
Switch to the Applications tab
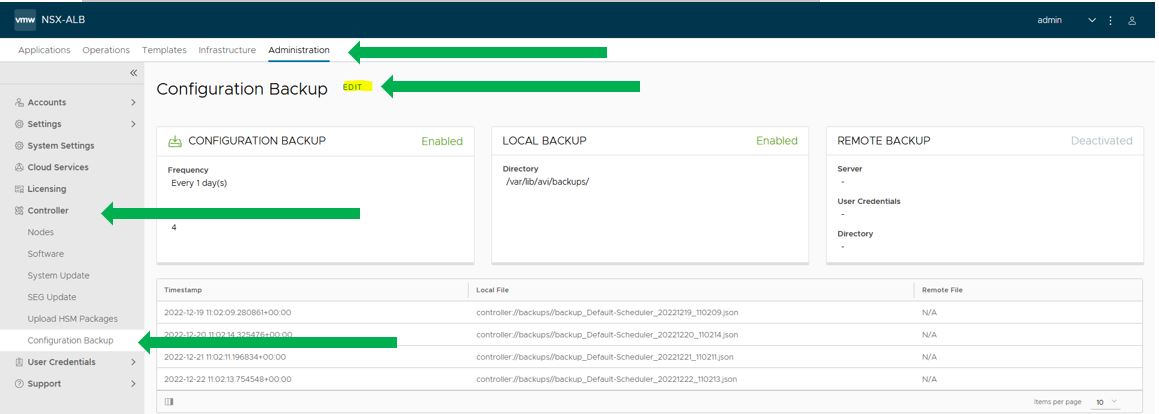(44, 50)
